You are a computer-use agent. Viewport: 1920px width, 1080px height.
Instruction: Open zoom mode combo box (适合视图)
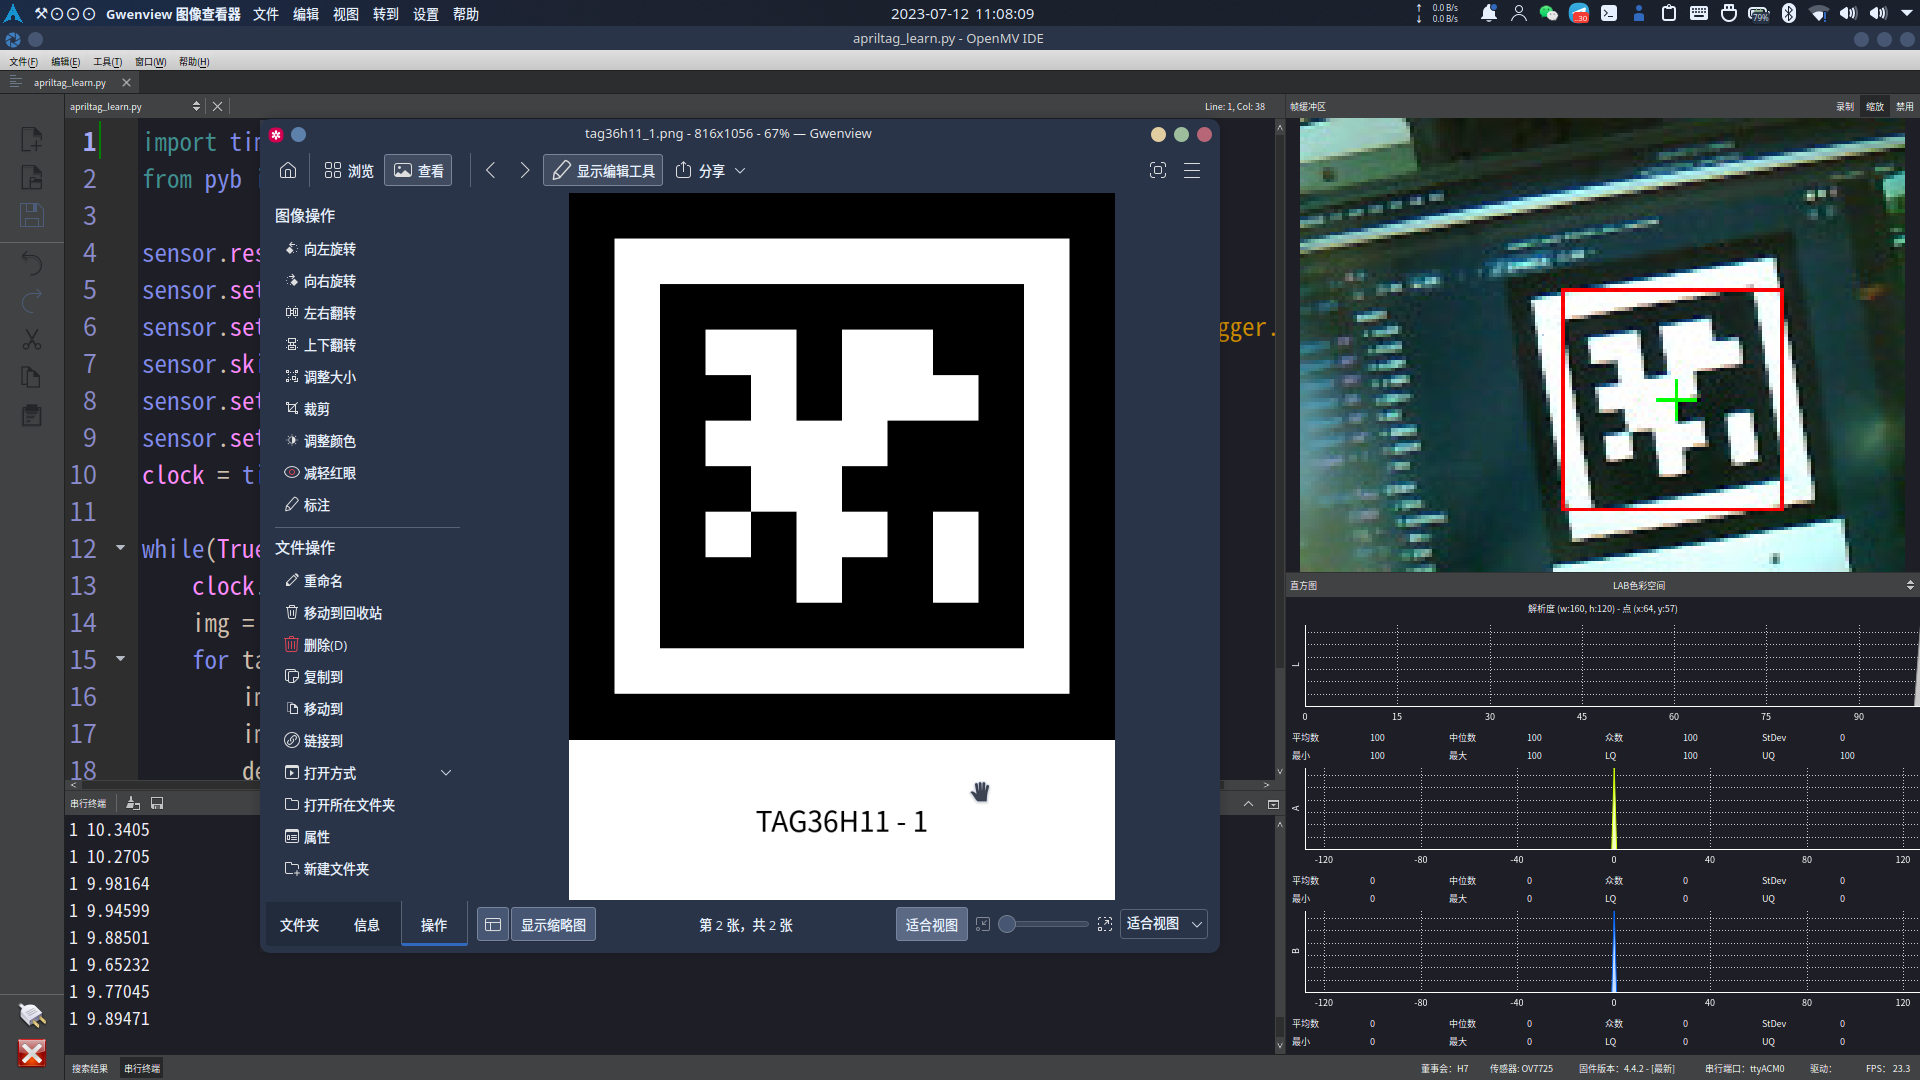(x=1164, y=924)
